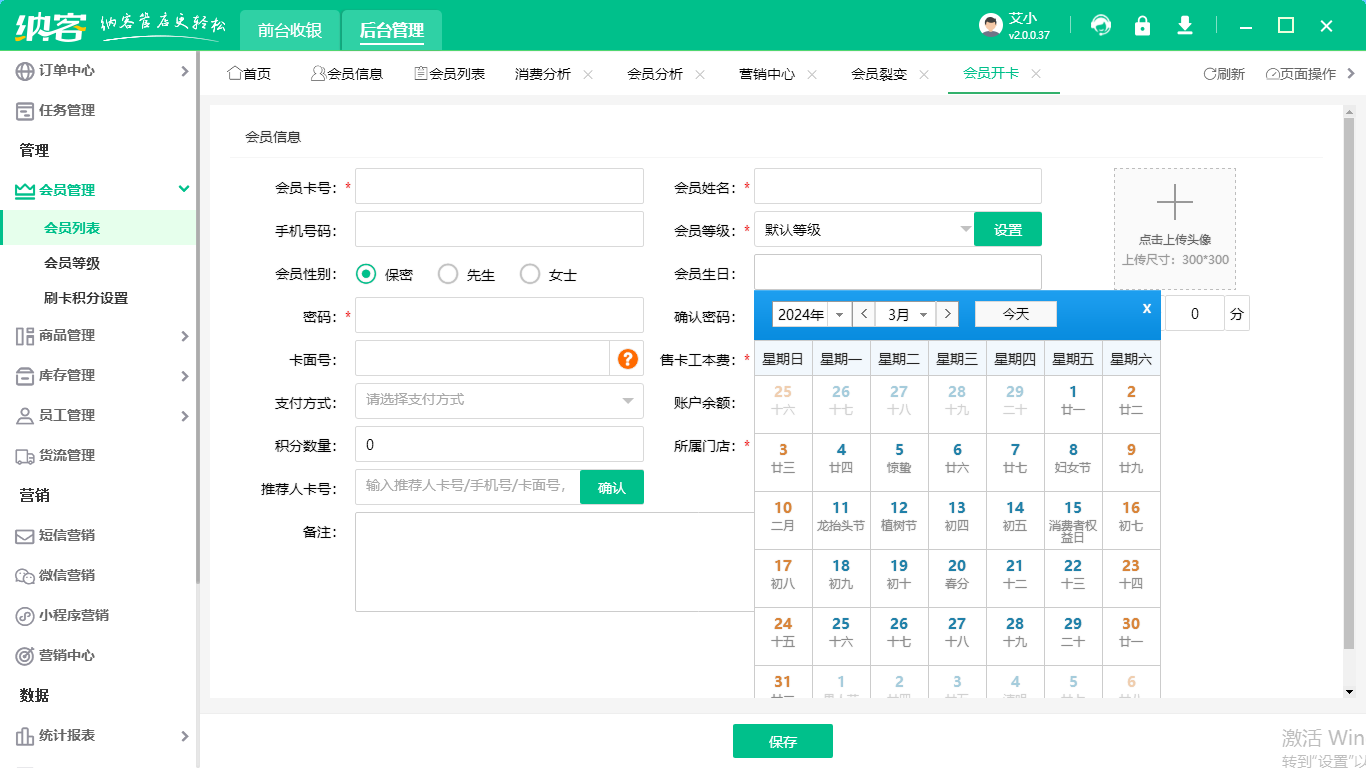The height and width of the screenshot is (768, 1366).
Task: Switch to 前台收银 mode
Action: click(x=289, y=30)
